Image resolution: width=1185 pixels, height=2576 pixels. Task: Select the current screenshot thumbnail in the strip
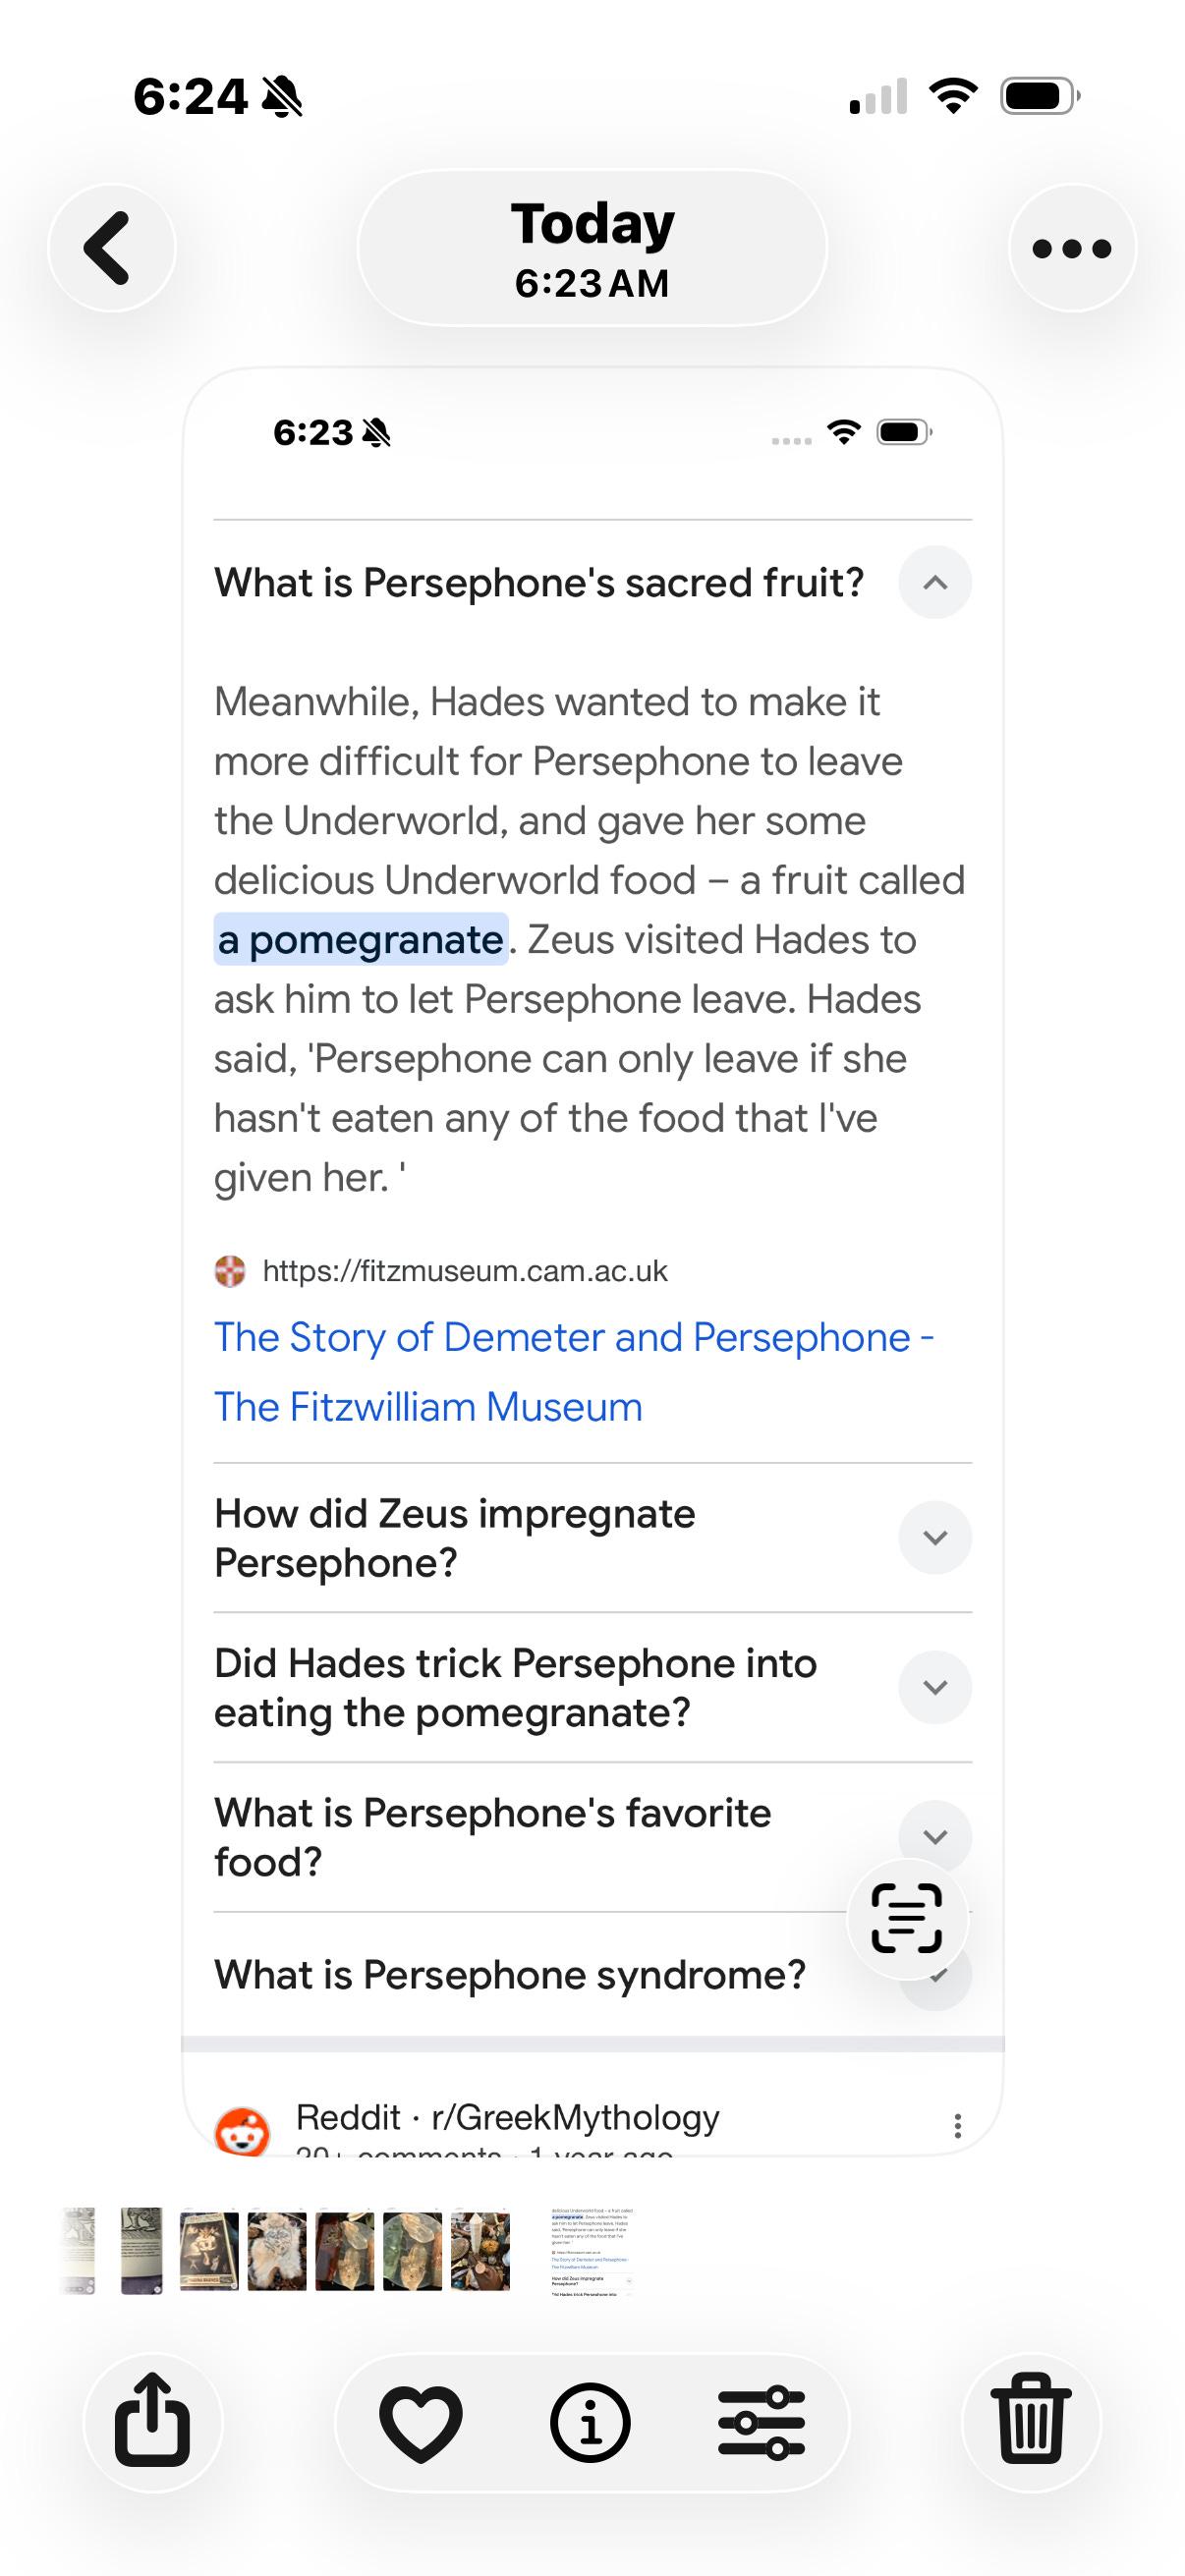click(592, 2252)
